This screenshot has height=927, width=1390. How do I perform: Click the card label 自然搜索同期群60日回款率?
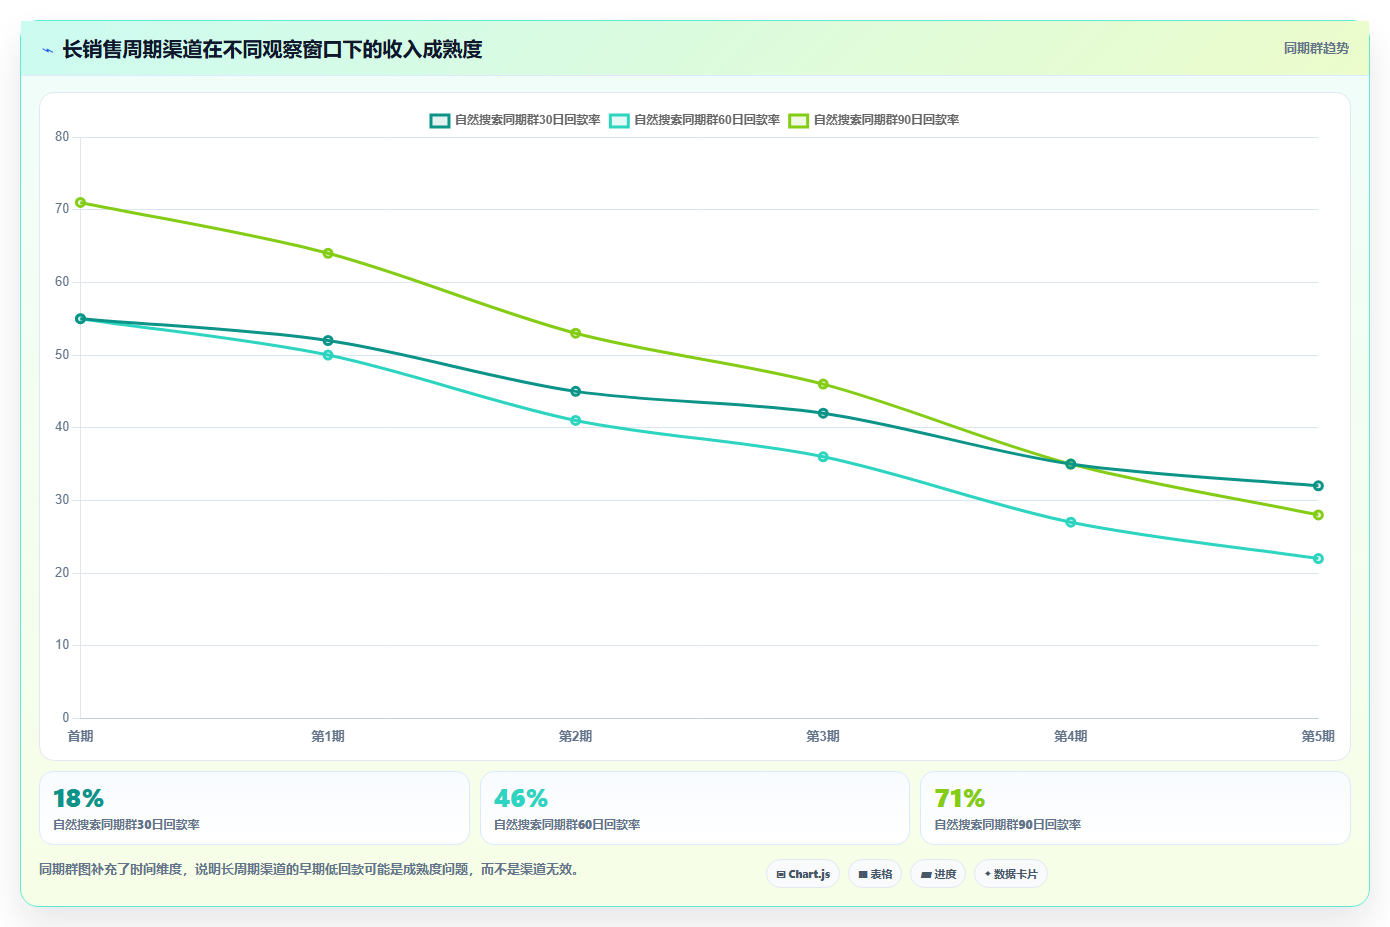pyautogui.click(x=567, y=825)
